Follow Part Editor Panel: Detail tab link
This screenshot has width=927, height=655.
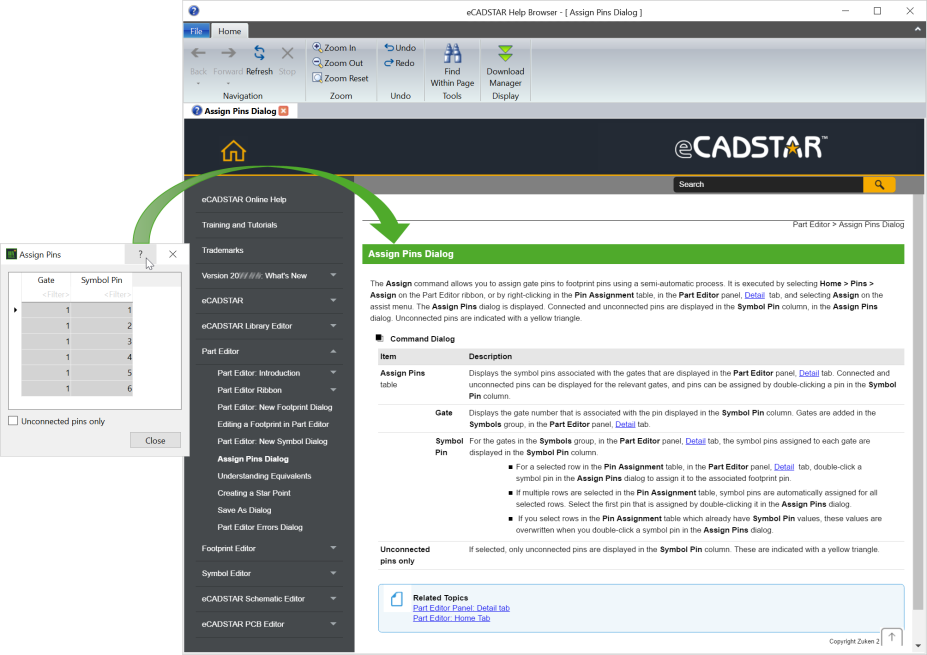[x=461, y=608]
